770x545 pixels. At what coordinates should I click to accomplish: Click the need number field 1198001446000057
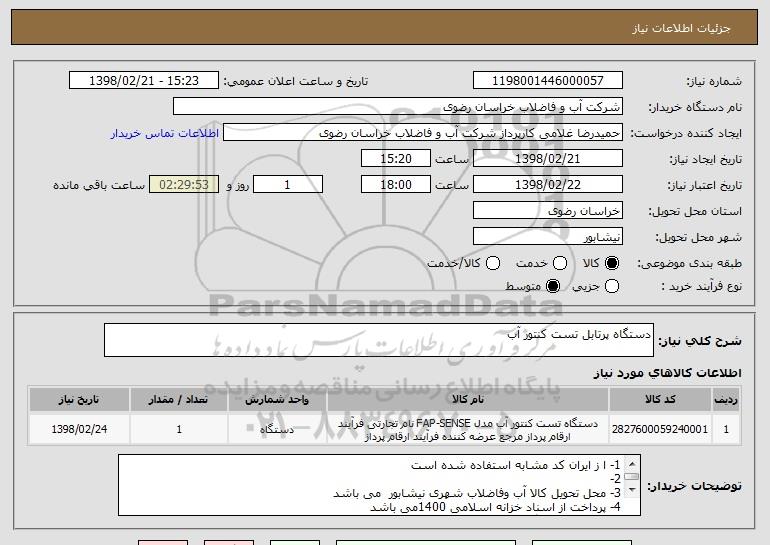548,81
